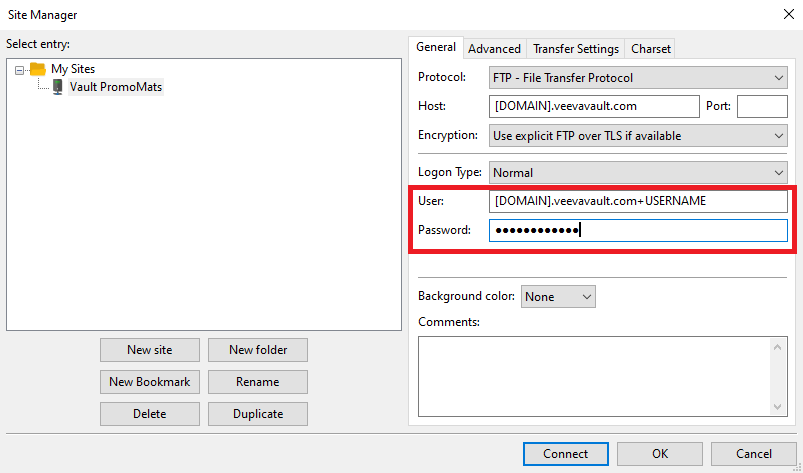Image resolution: width=803 pixels, height=473 pixels.
Task: Create a New folder
Action: coord(257,350)
